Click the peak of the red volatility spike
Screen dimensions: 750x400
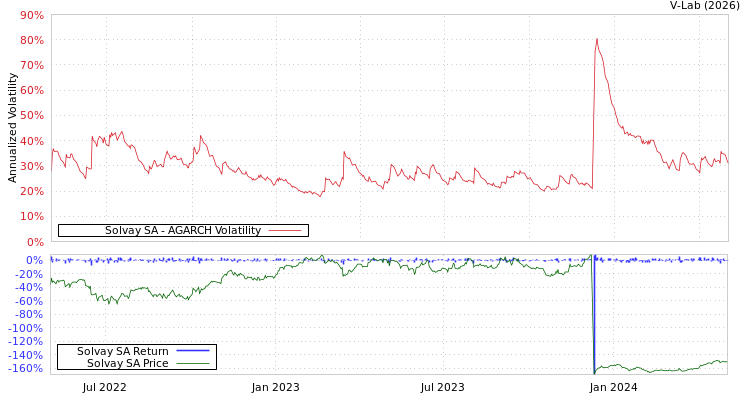pyautogui.click(x=597, y=39)
